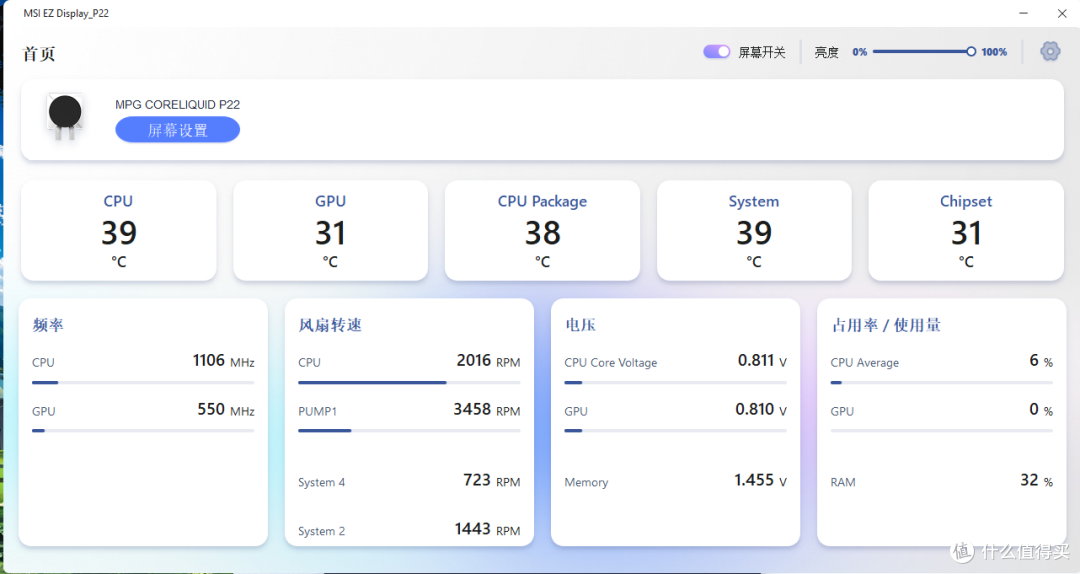Click the 首页 home heading

(x=39, y=54)
